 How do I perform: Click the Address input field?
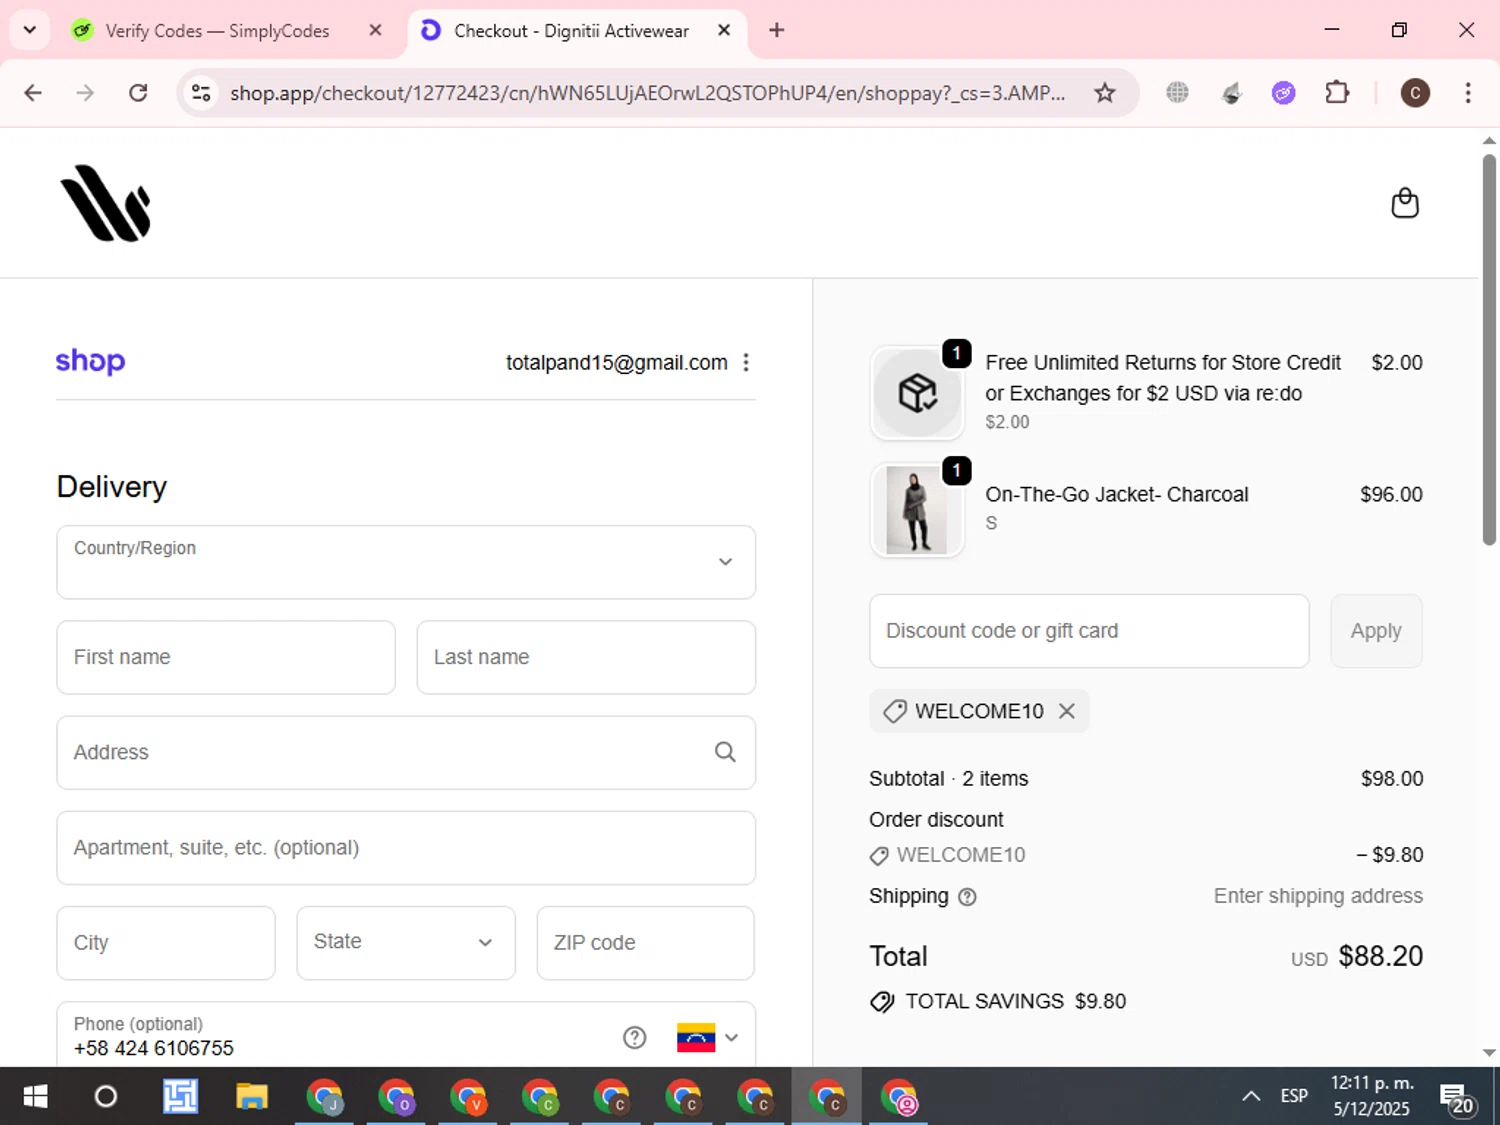tap(406, 752)
